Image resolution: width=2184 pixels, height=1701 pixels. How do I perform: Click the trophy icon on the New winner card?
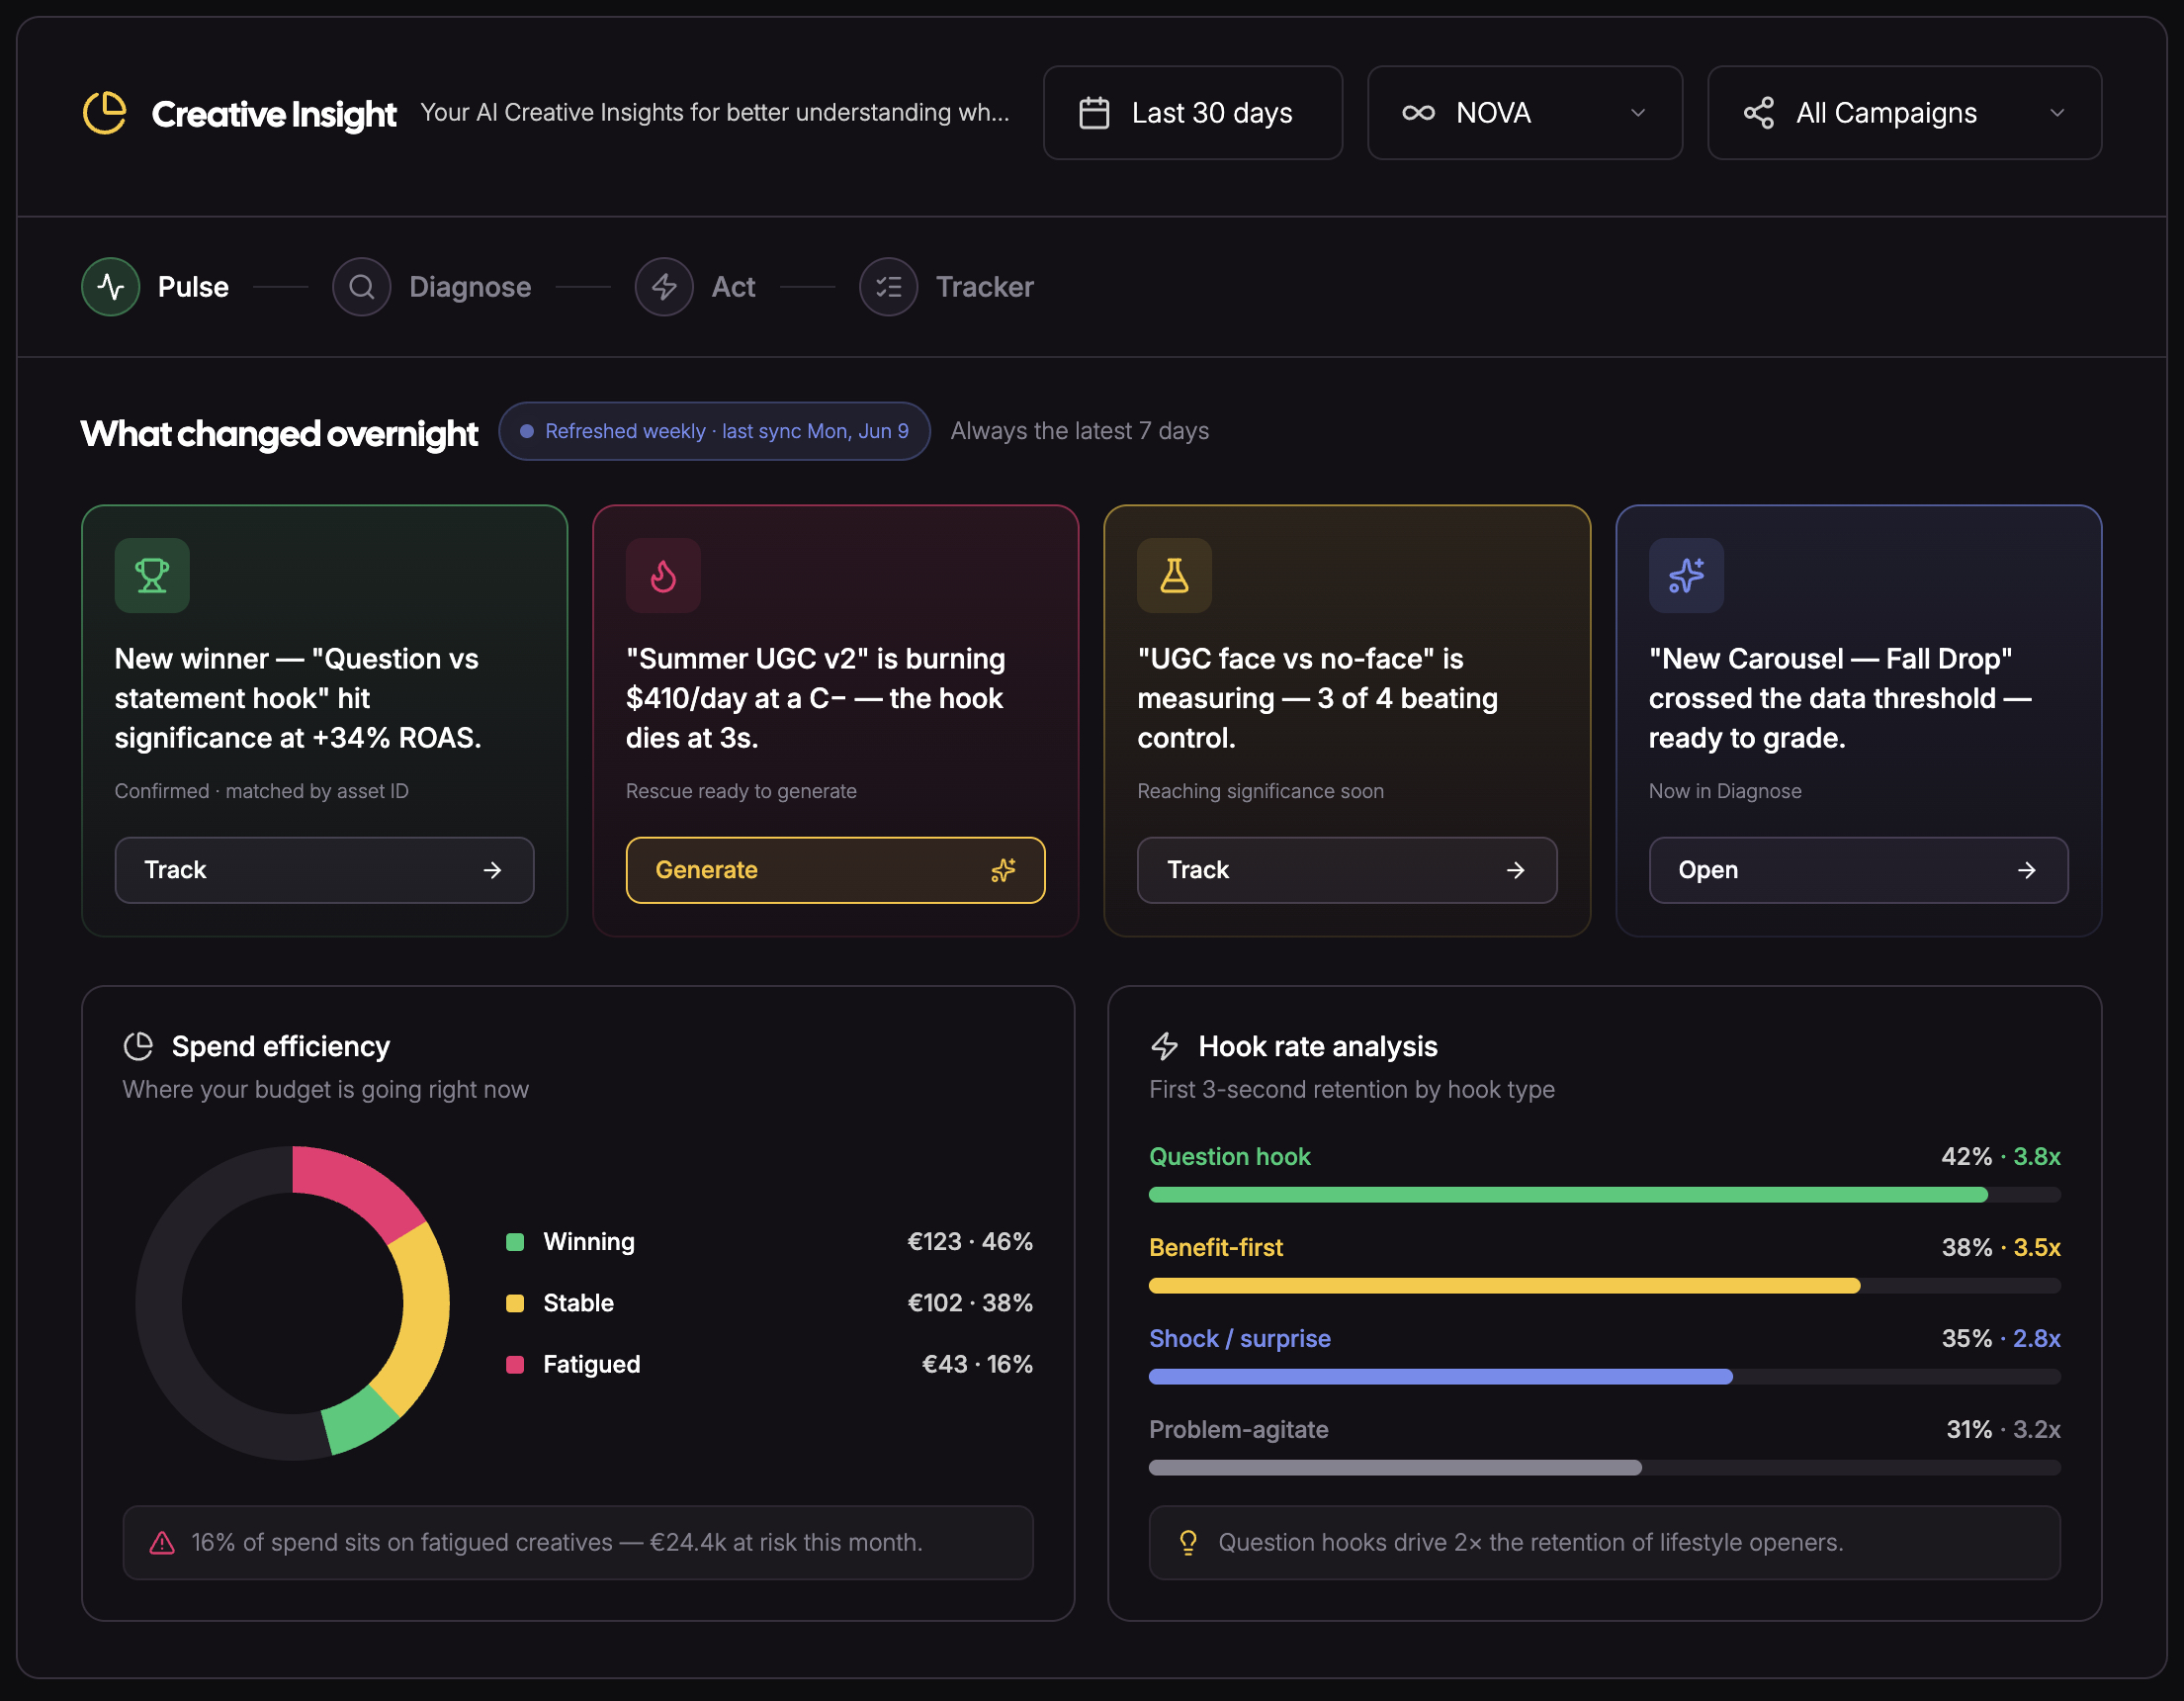(152, 575)
